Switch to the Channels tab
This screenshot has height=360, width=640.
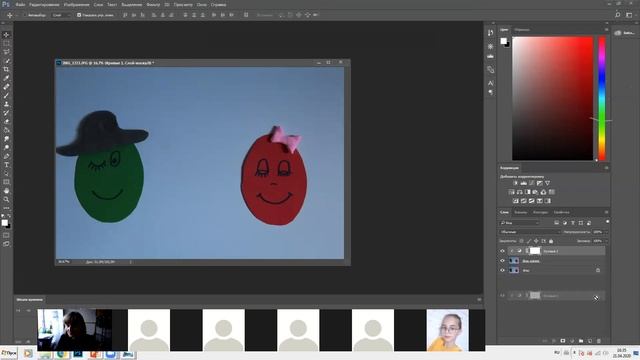click(520, 212)
